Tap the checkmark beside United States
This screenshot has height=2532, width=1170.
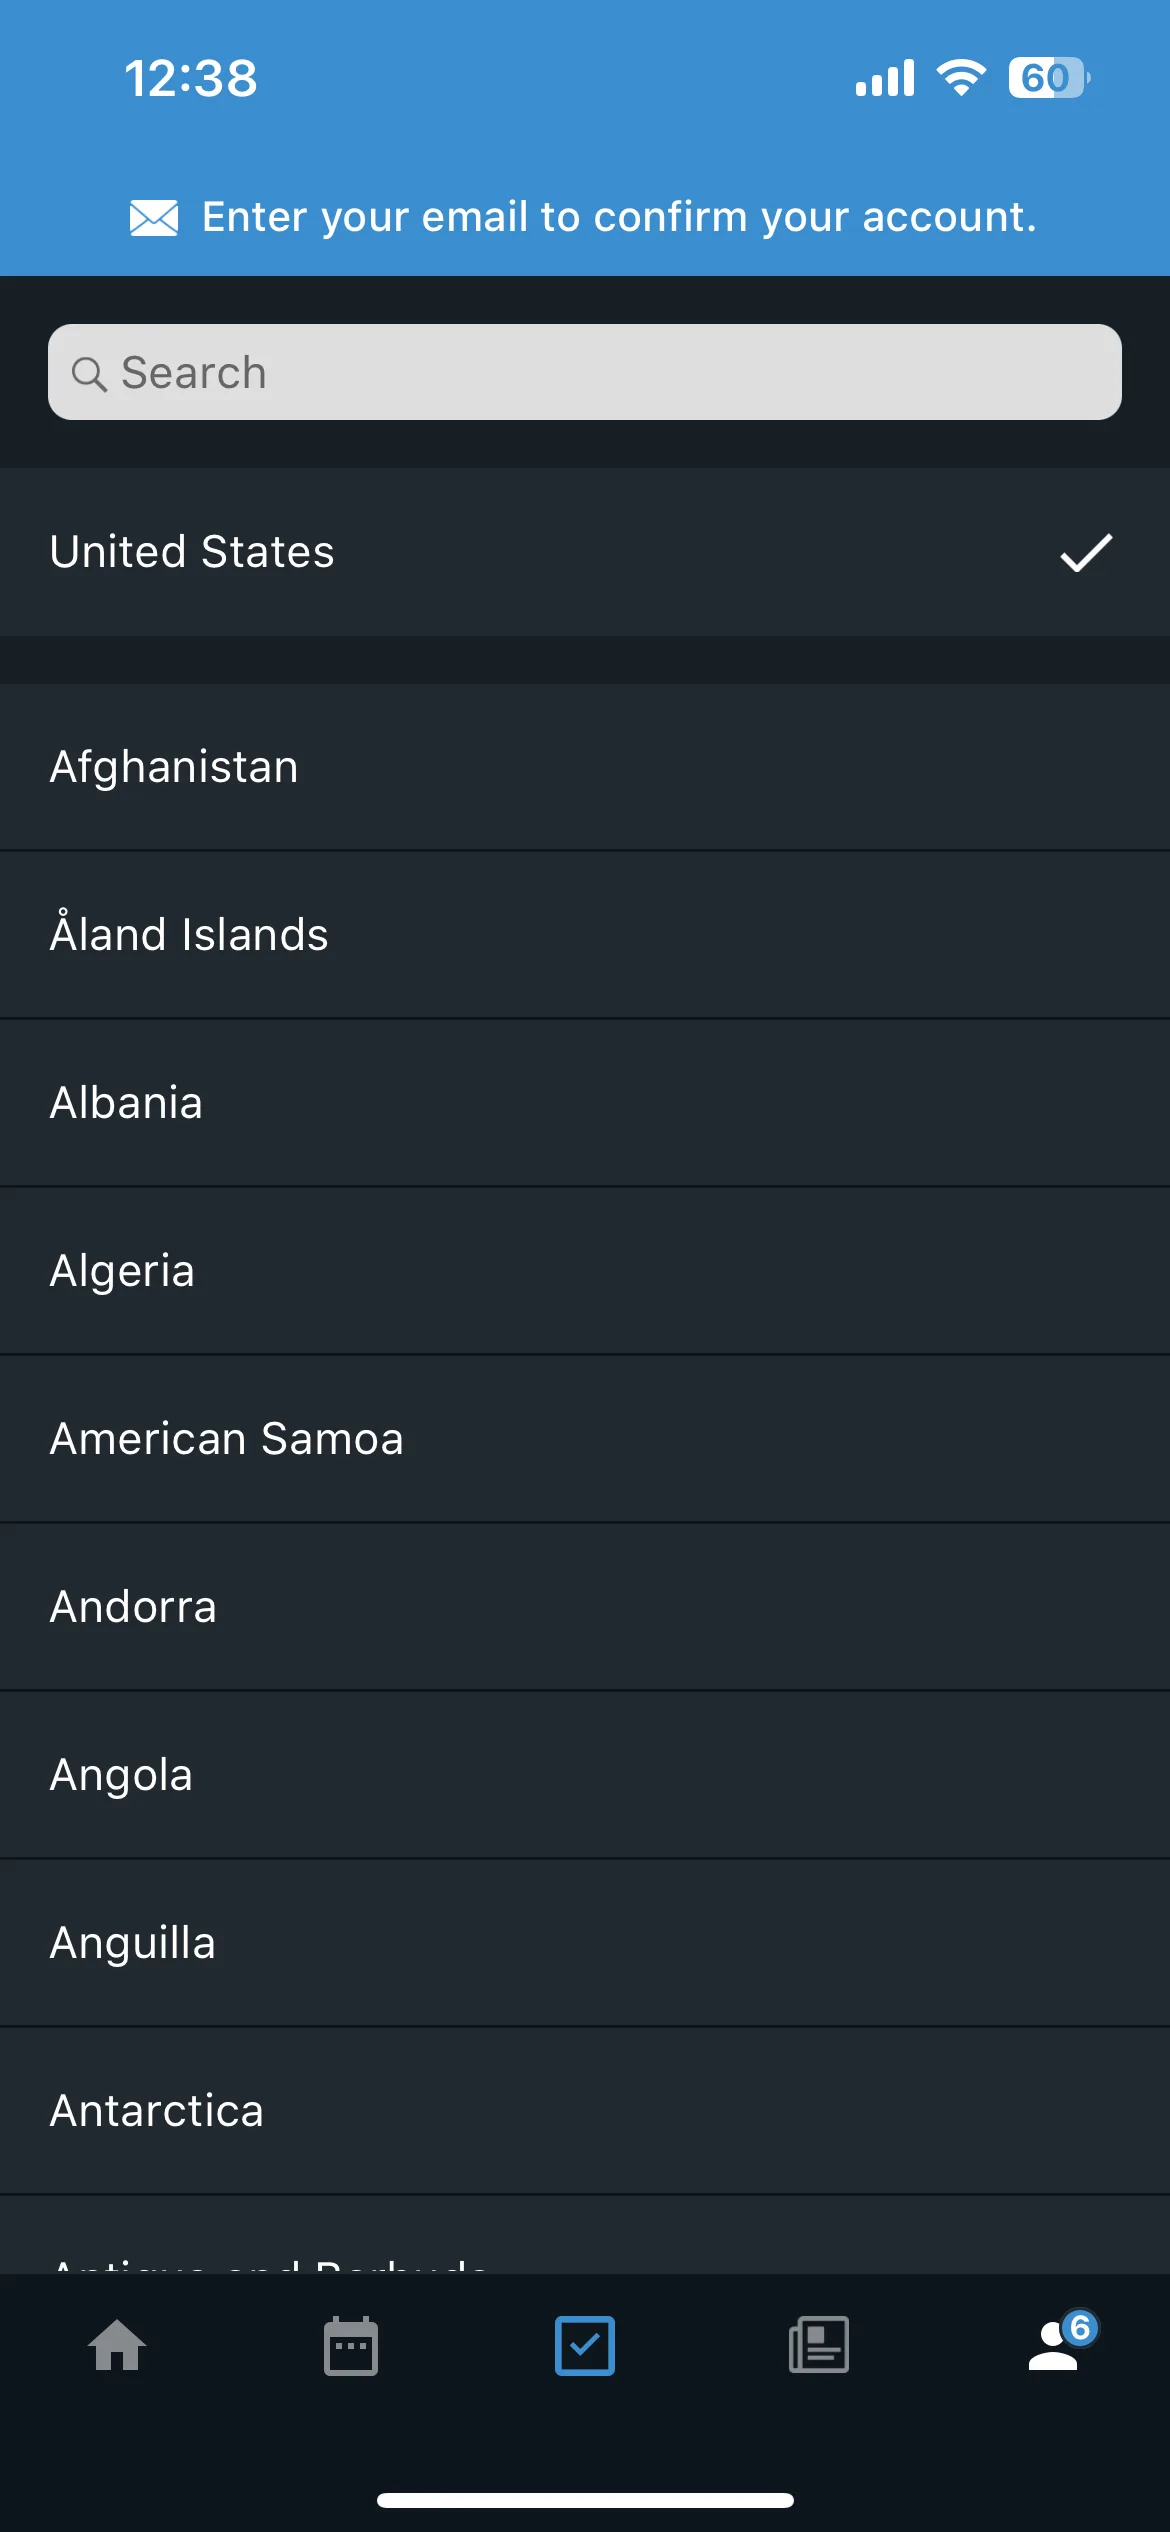coord(1086,552)
